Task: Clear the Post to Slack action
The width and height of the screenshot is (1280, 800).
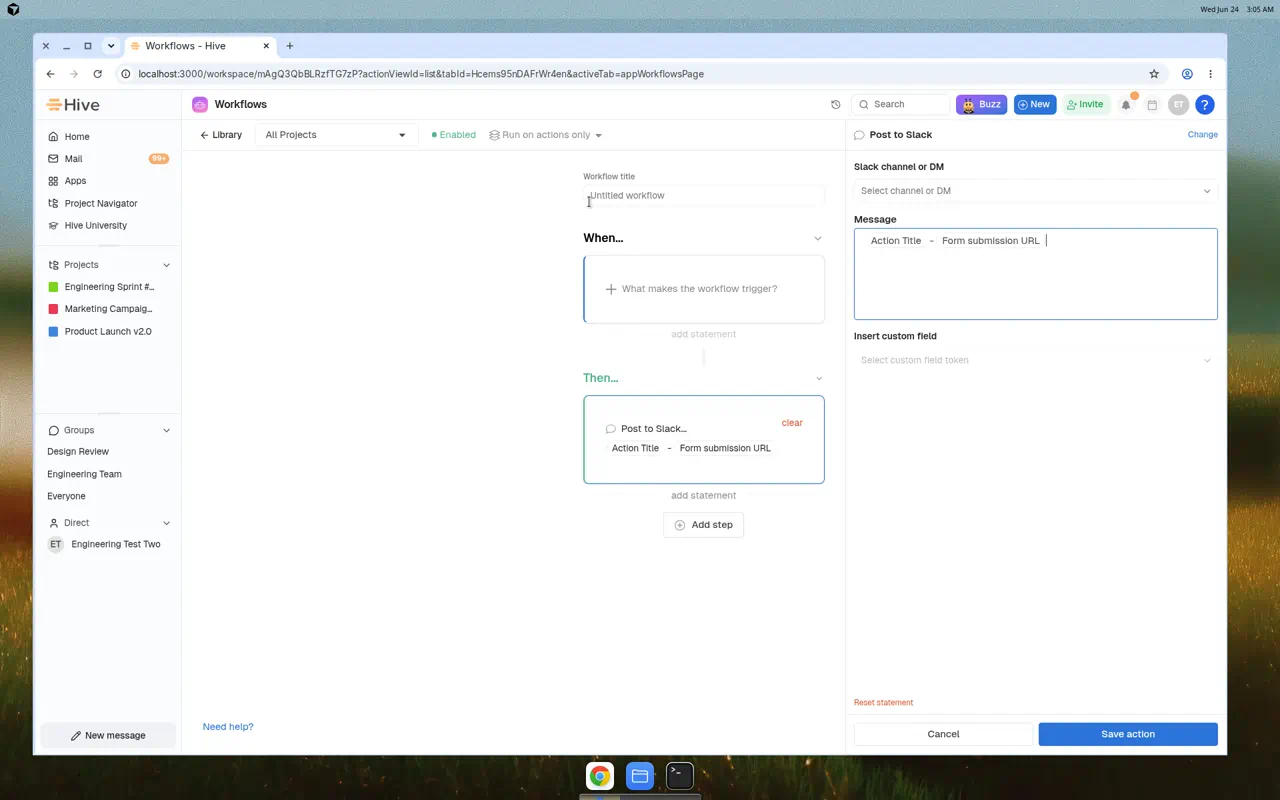Action: pyautogui.click(x=792, y=423)
